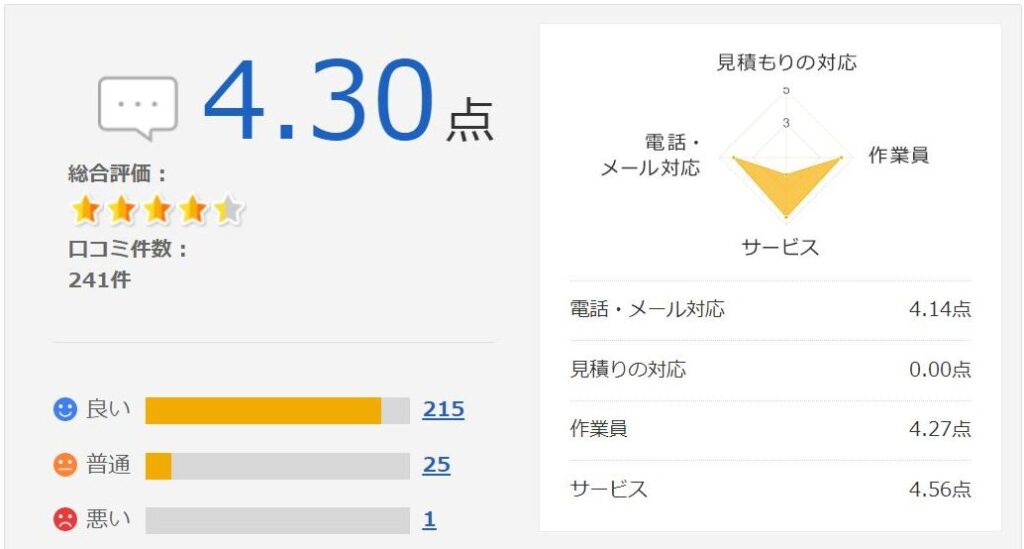Screen dimensions: 1024x549
Task: Click the blue smiley face icon
Action: [65, 410]
